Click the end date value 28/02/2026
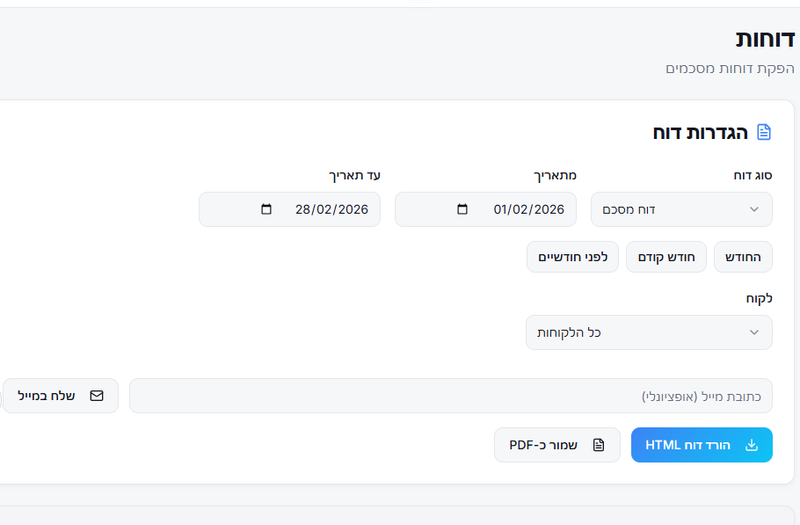800x525 pixels. 332,210
